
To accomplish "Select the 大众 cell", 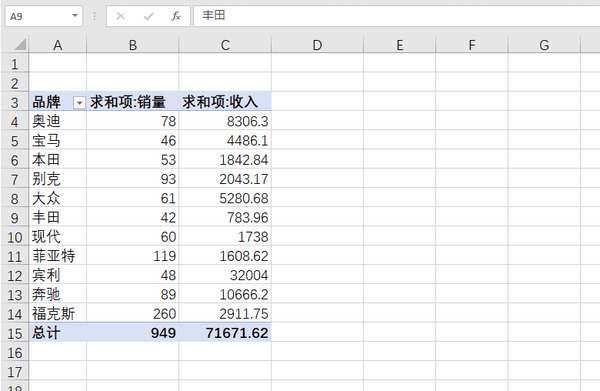I will [58, 198].
